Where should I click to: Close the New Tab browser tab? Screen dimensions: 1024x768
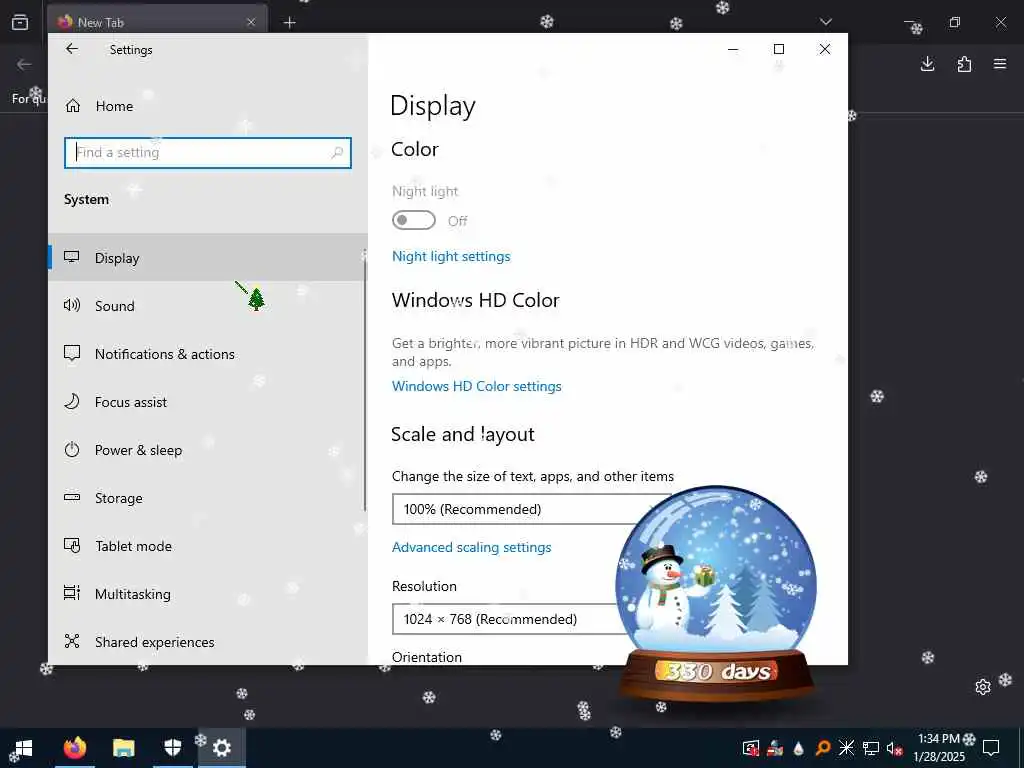[251, 22]
